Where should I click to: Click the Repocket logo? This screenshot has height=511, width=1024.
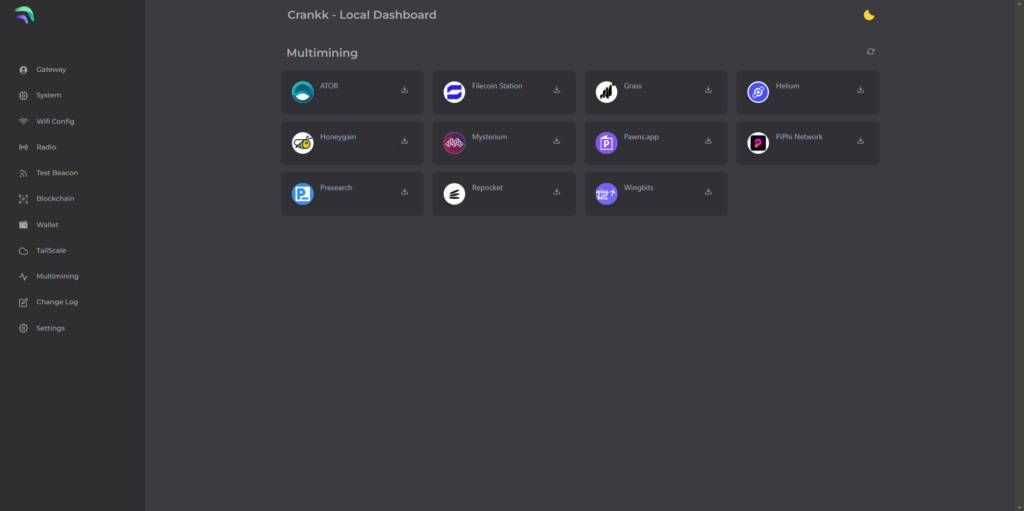point(454,194)
